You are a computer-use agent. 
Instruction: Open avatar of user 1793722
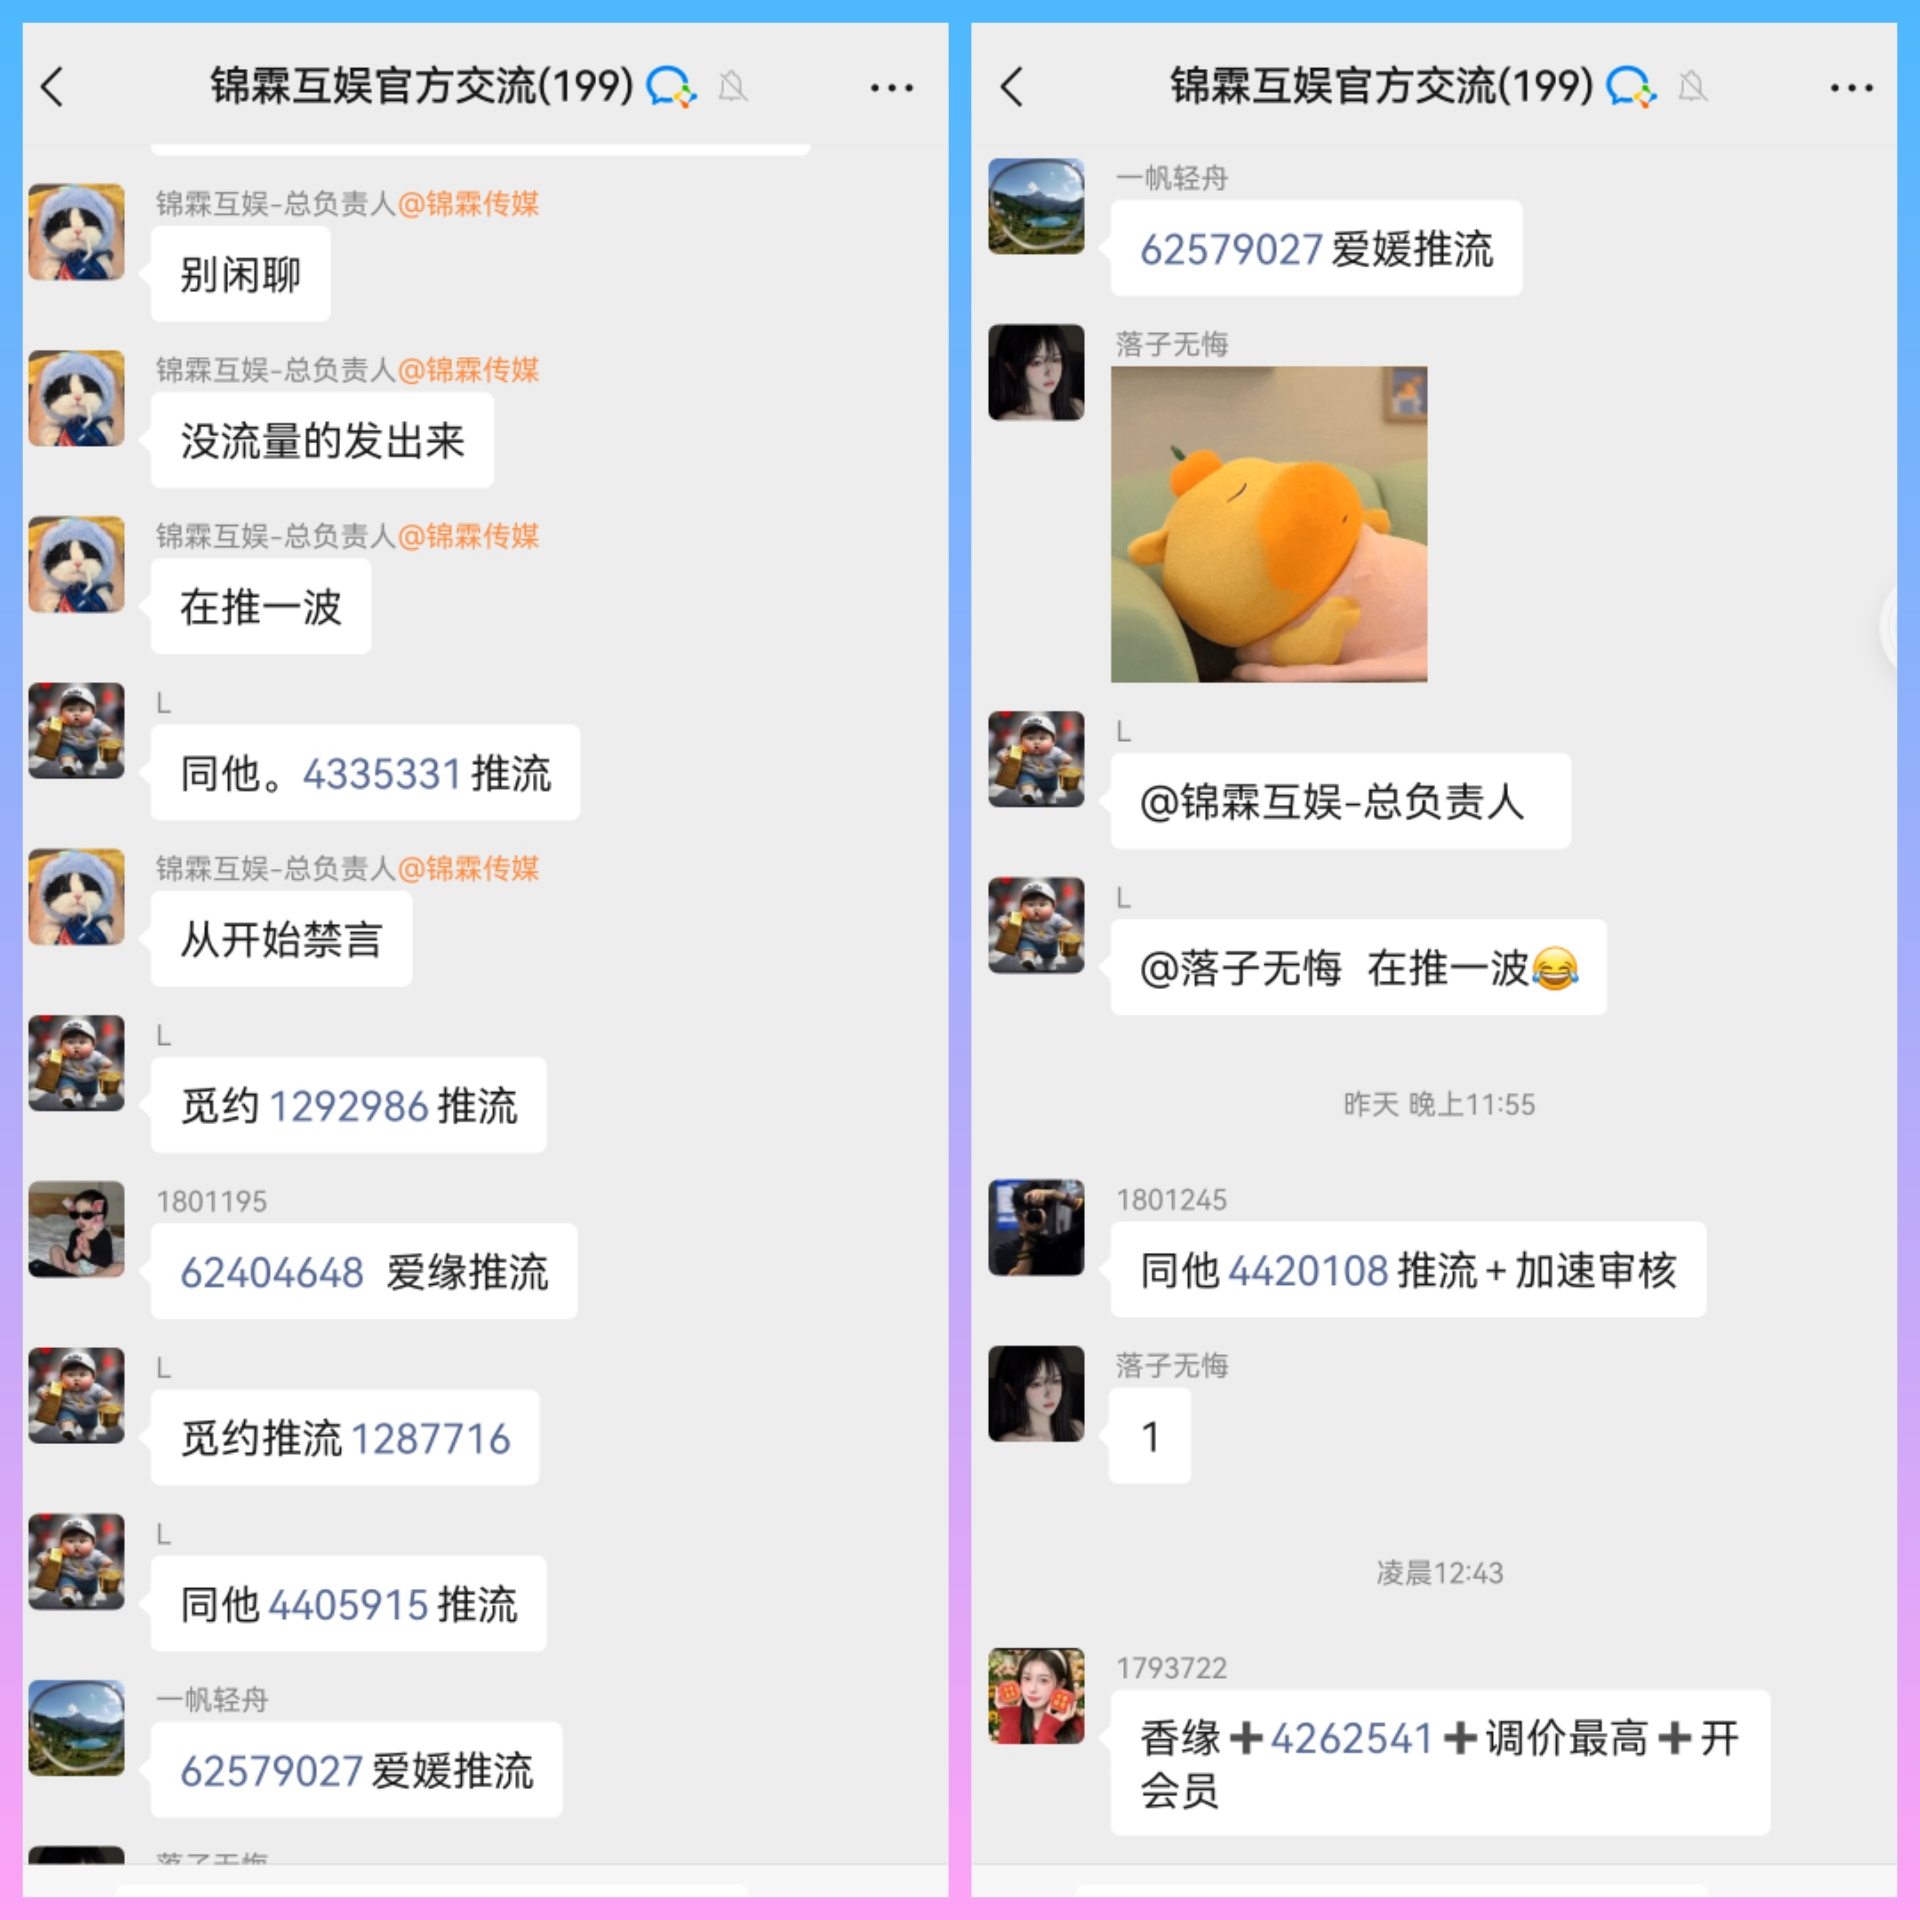click(x=1036, y=1696)
